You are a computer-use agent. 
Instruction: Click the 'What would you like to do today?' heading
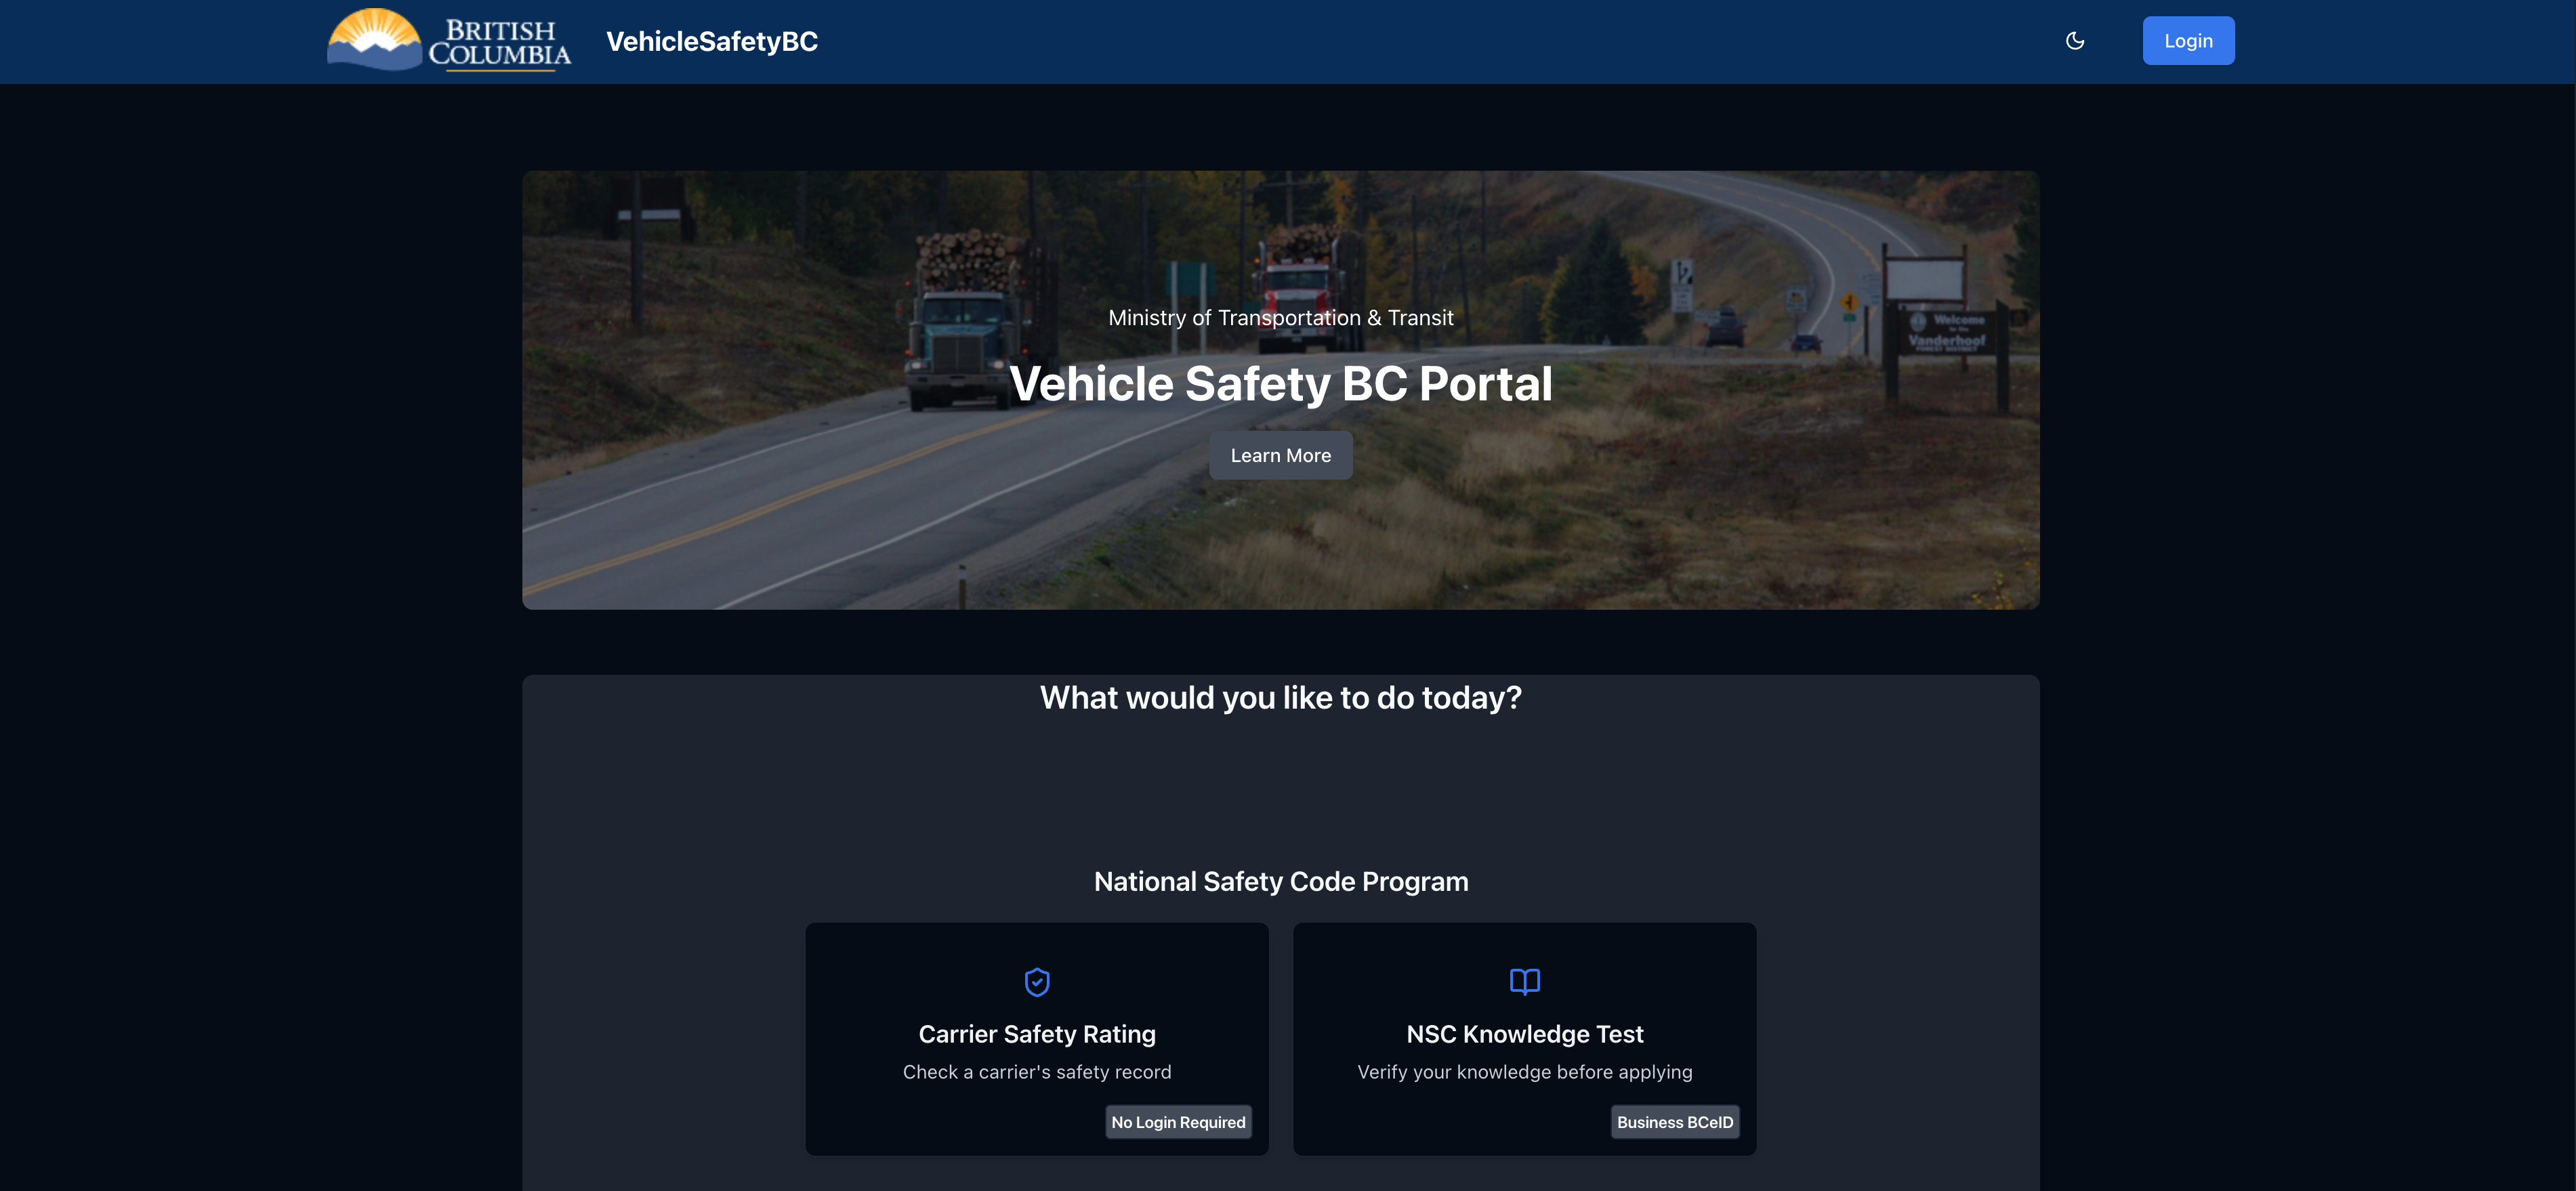(x=1280, y=697)
